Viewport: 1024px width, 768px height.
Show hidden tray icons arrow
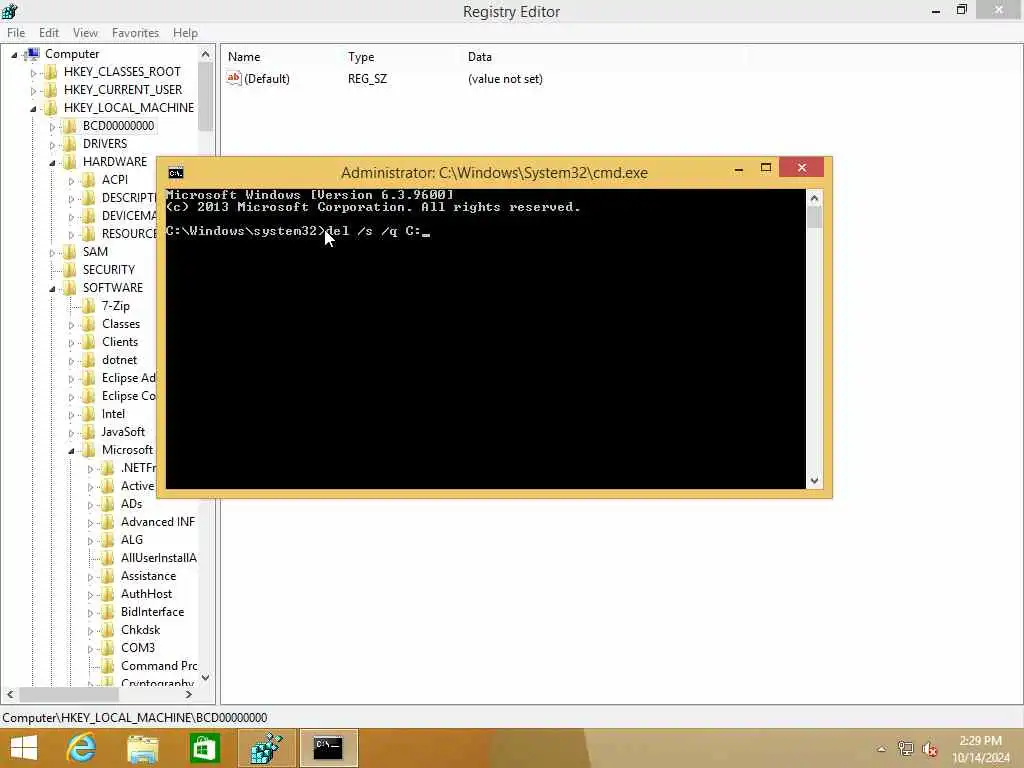click(881, 749)
